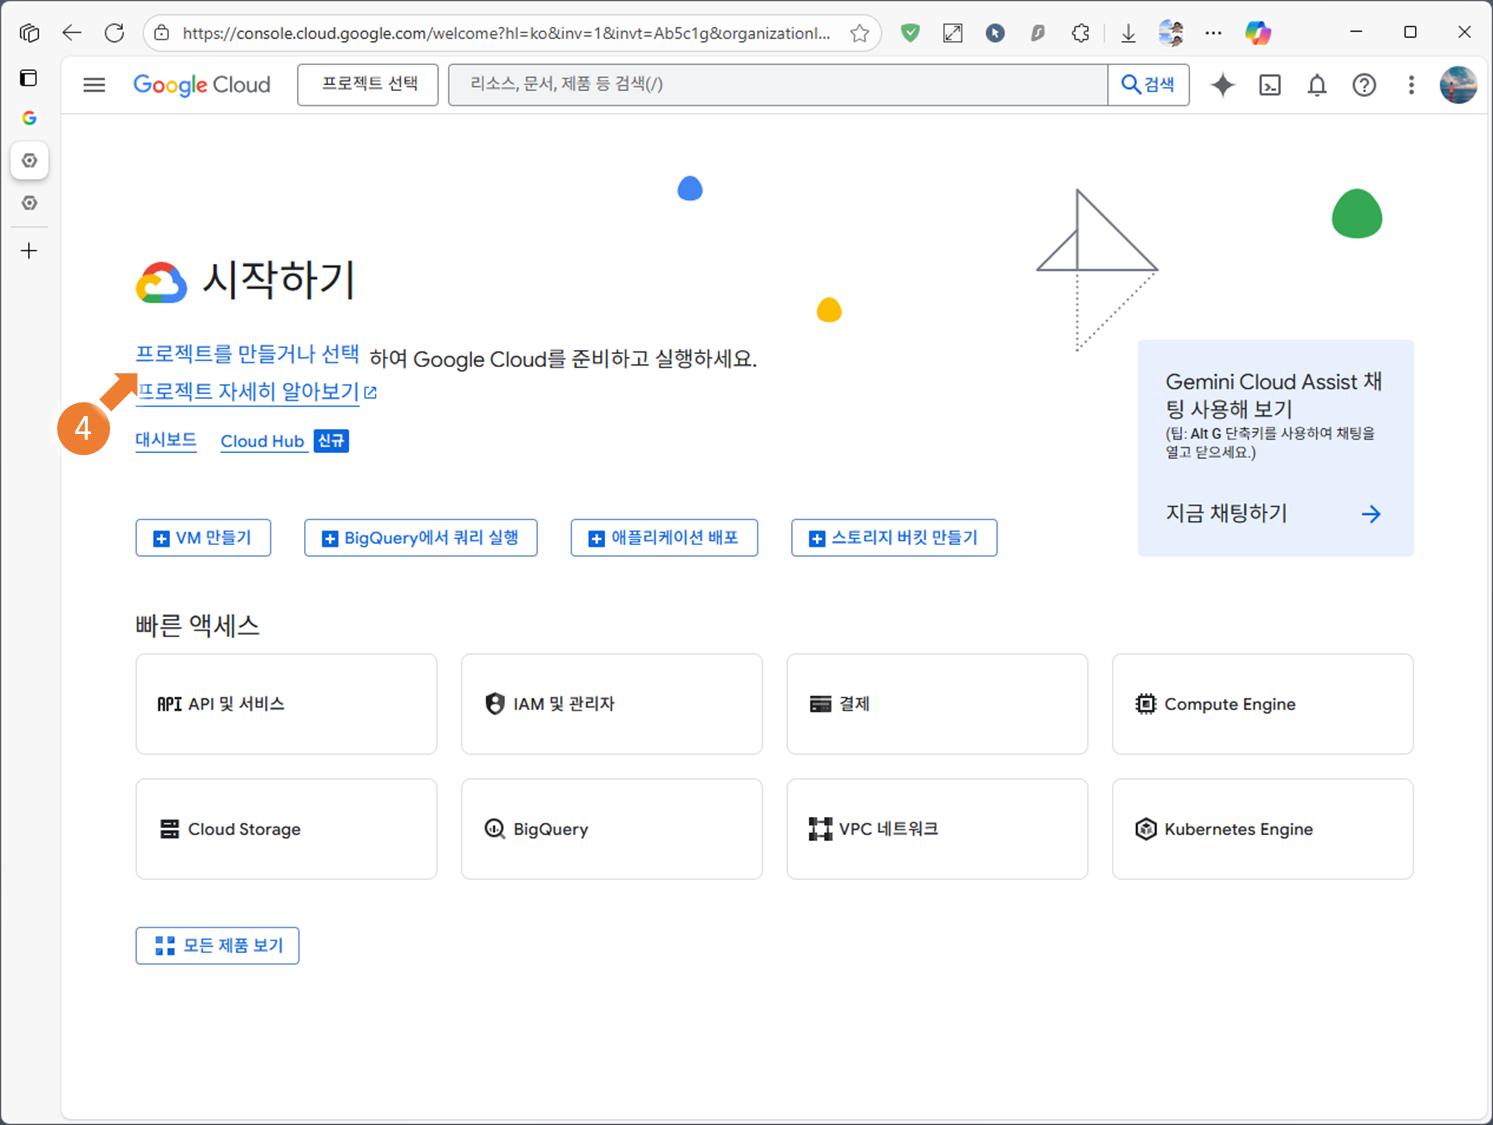Open the Cloud Hub link
This screenshot has height=1125, width=1493.
[x=262, y=441]
